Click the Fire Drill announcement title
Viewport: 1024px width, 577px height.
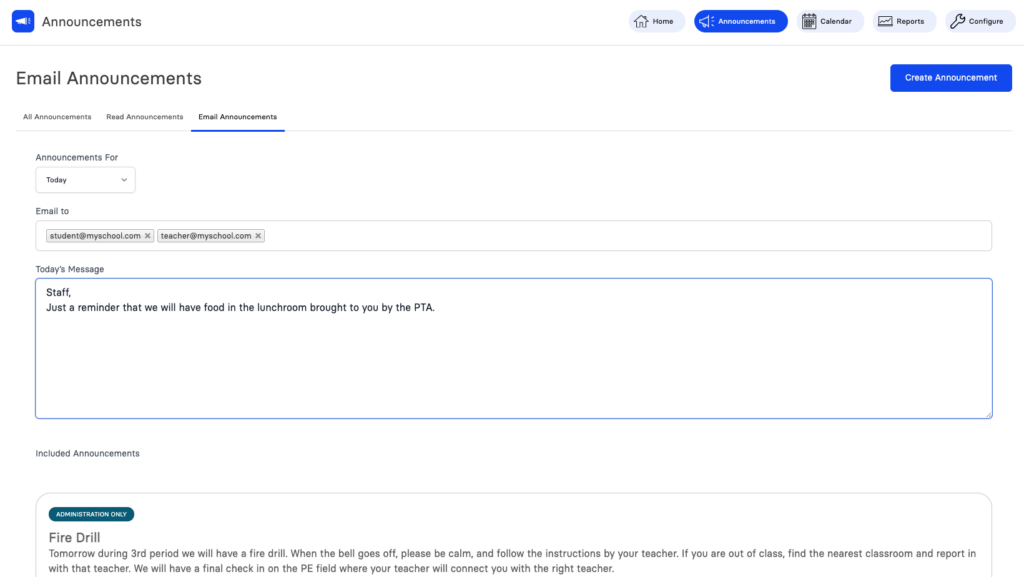[73, 537]
